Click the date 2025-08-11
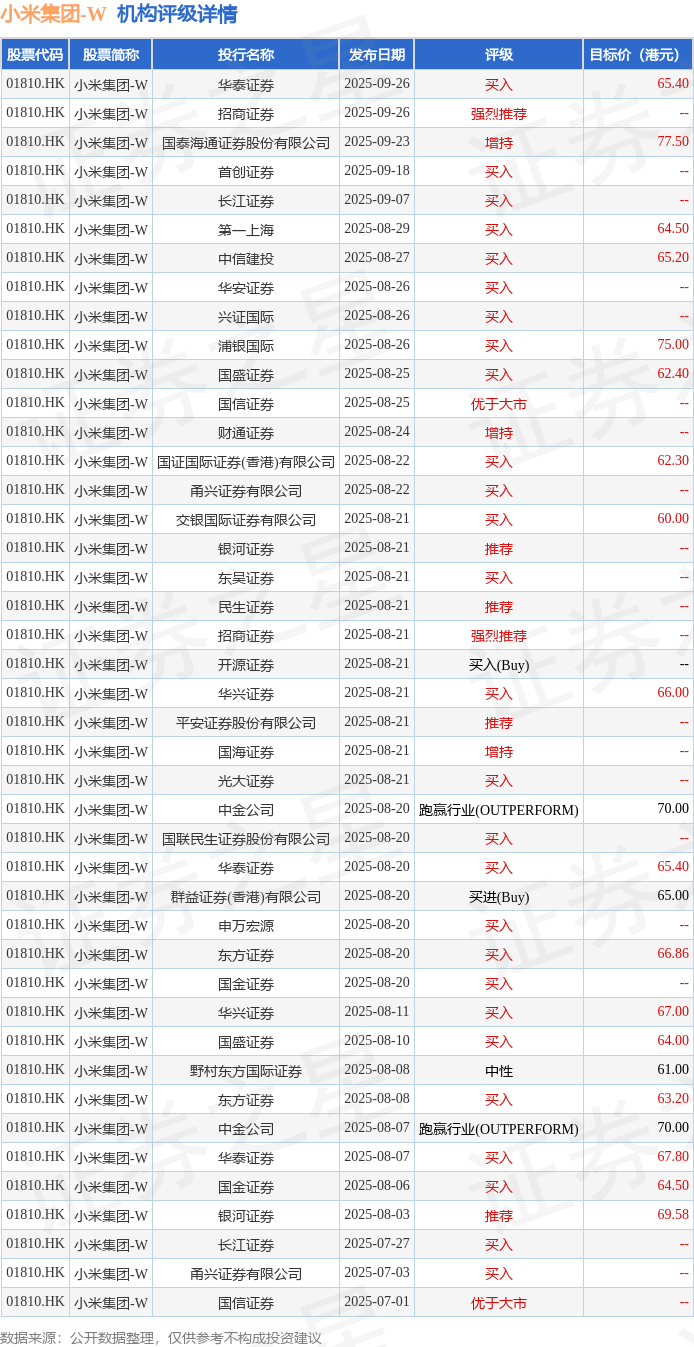This screenshot has height=1347, width=694. coord(377,1012)
